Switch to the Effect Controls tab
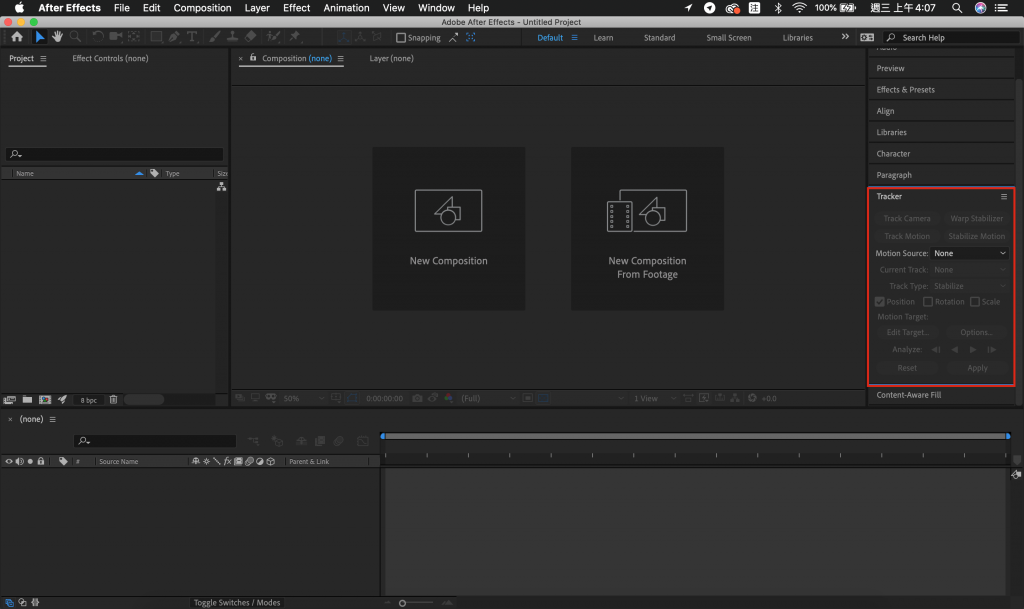This screenshot has height=609, width=1024. (x=110, y=59)
